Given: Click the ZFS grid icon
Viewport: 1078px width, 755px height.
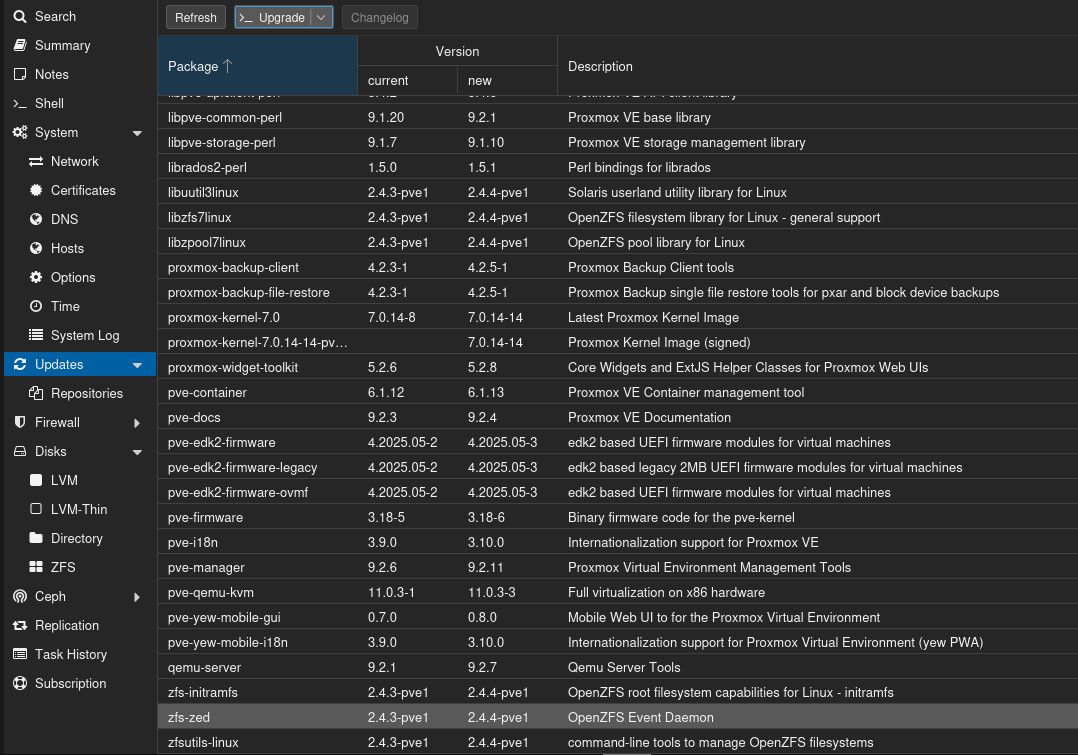Looking at the screenshot, I should (x=36, y=567).
